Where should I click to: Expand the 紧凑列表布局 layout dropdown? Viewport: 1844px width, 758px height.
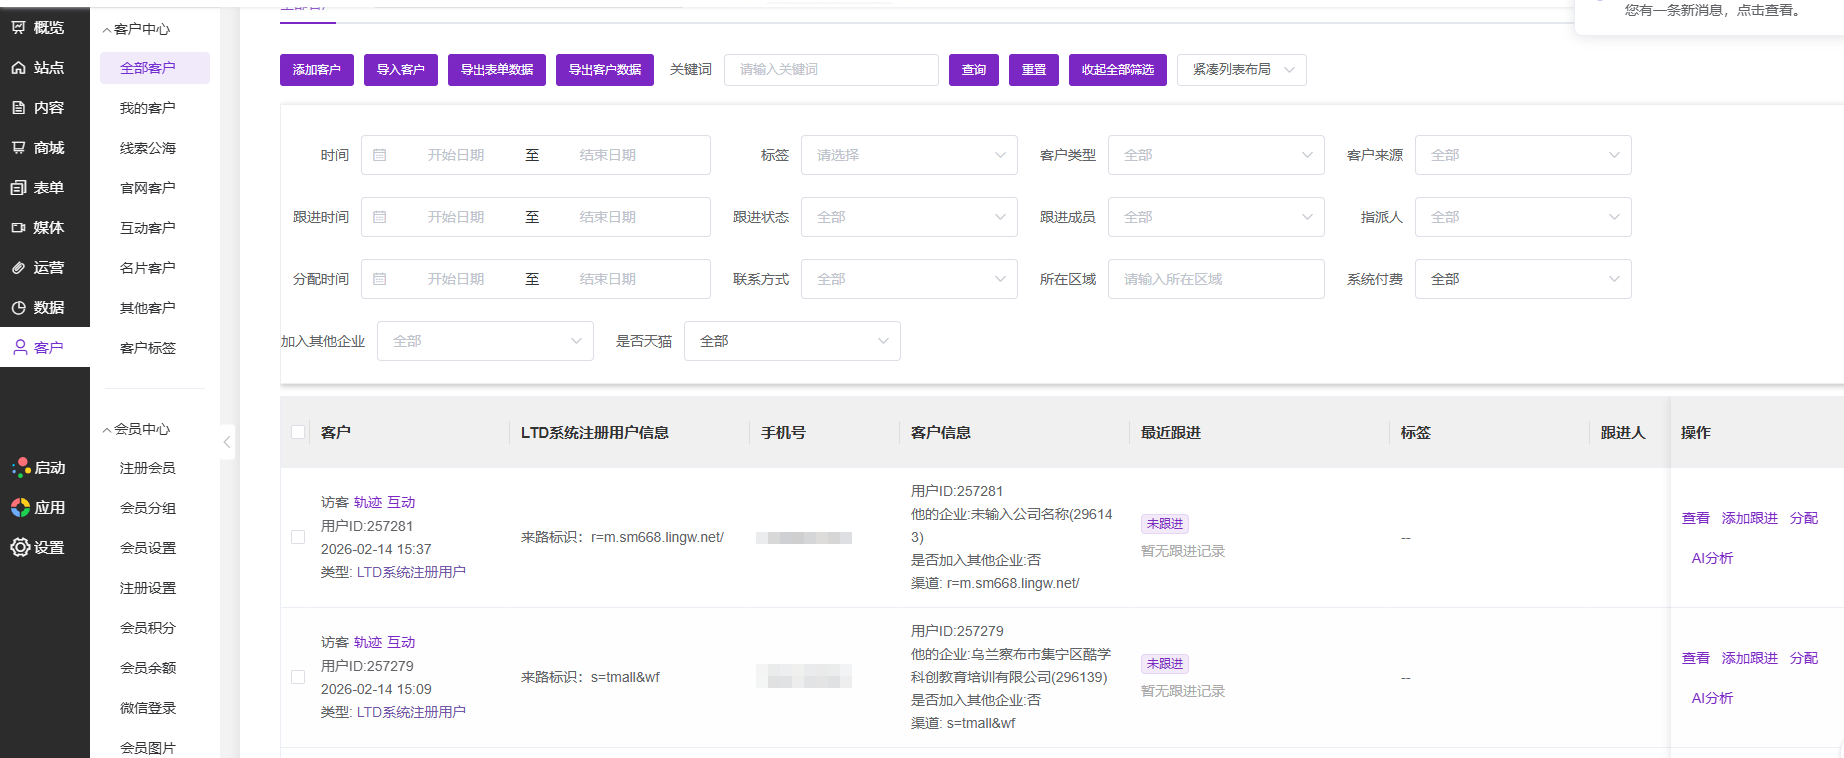coord(1241,70)
